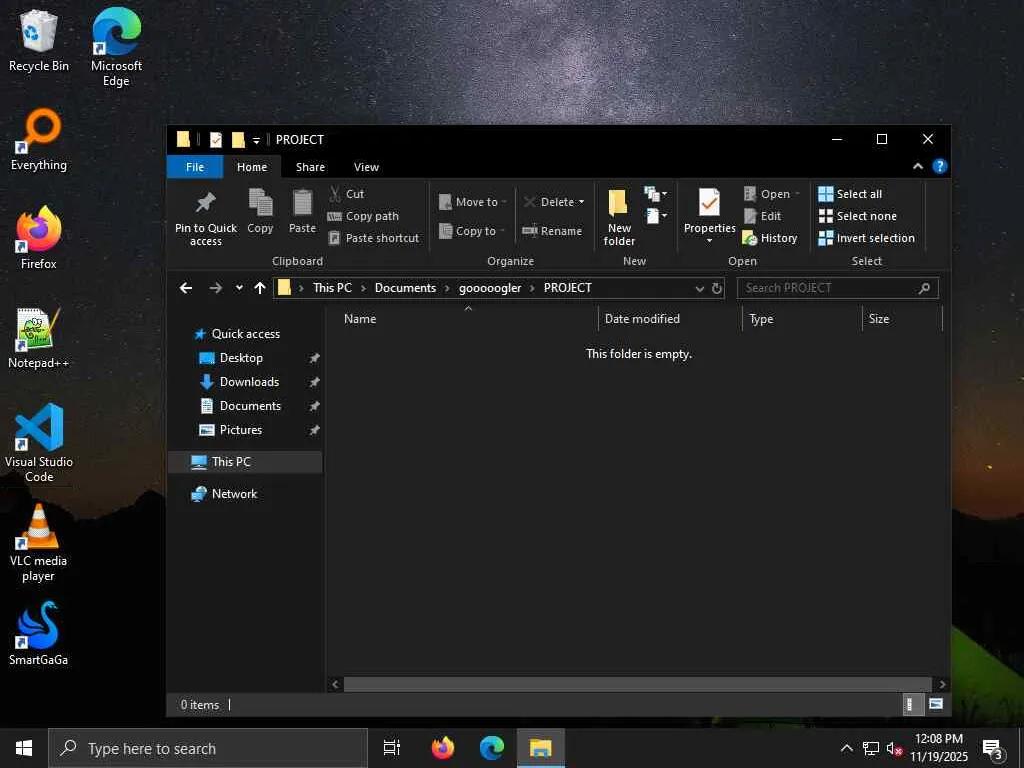The image size is (1024, 768).
Task: Open the Windows Start menu
Action: pyautogui.click(x=24, y=748)
